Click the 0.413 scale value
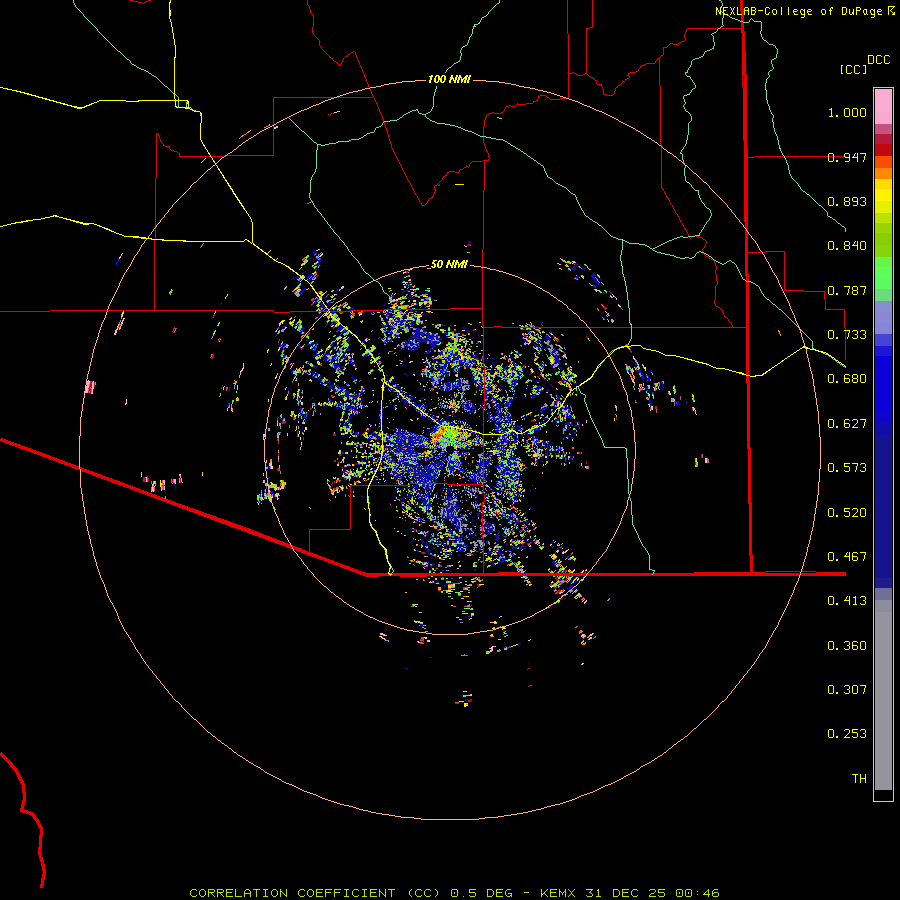 (x=847, y=601)
